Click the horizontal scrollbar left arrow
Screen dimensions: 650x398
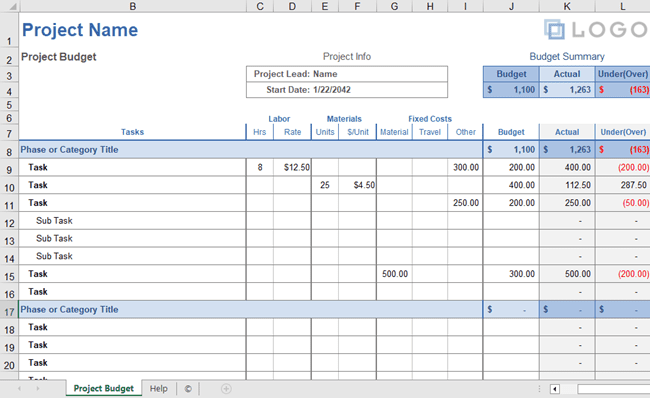555,389
